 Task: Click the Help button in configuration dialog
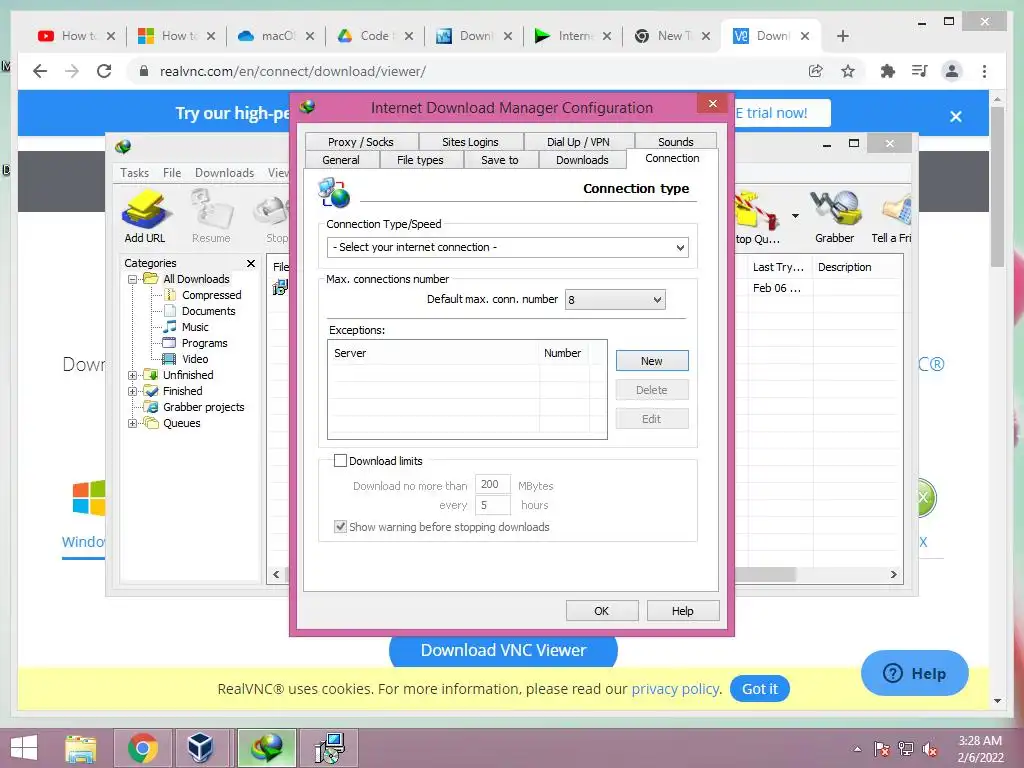[682, 611]
